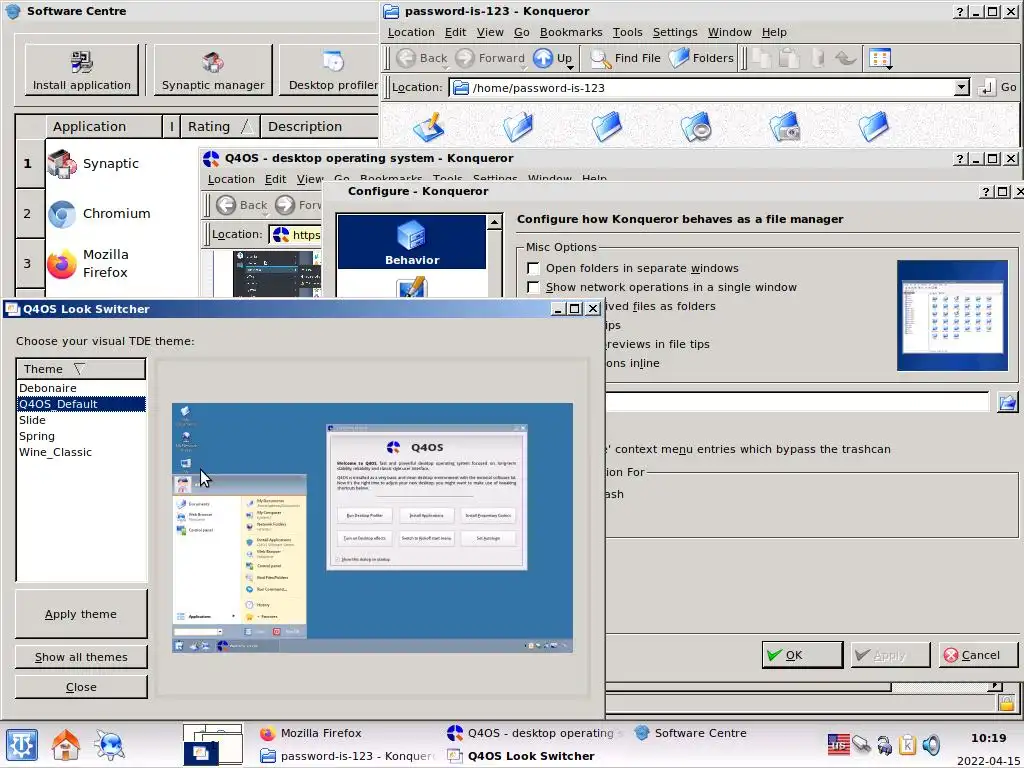Open the Desktop folder icon with pencil

coord(429,127)
